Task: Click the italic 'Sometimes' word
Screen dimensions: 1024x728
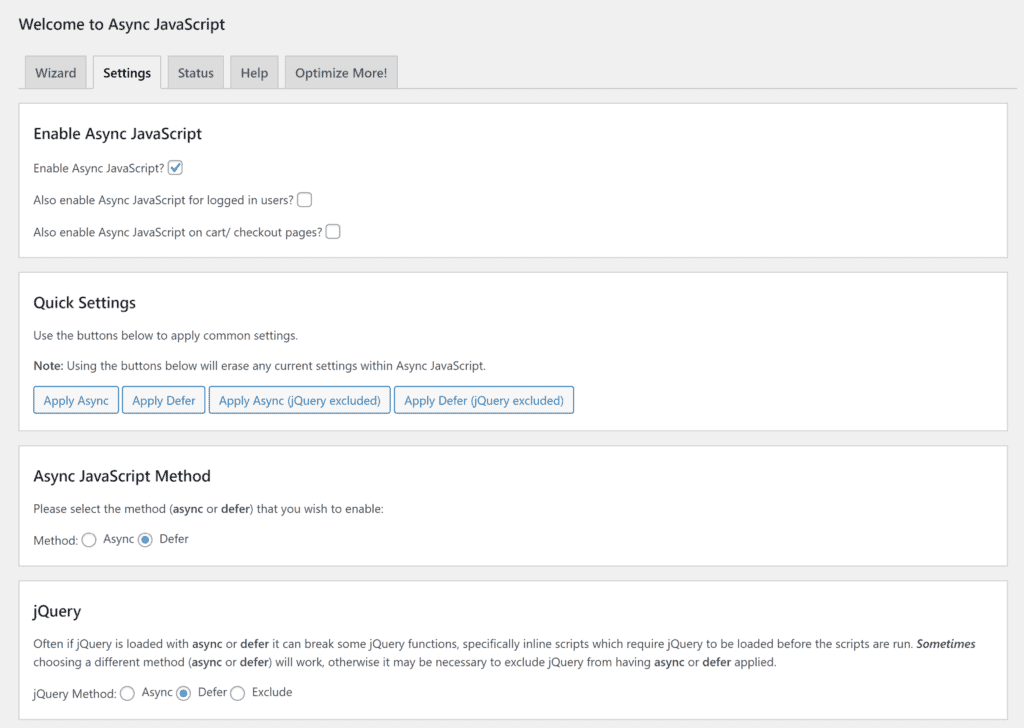Action: [x=946, y=644]
